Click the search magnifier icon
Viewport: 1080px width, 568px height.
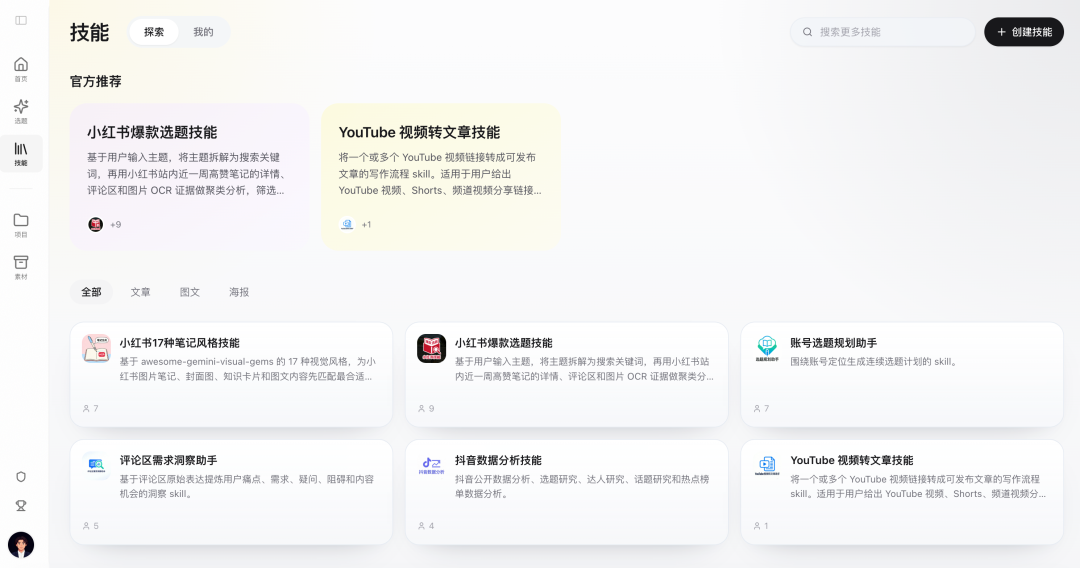click(x=807, y=32)
